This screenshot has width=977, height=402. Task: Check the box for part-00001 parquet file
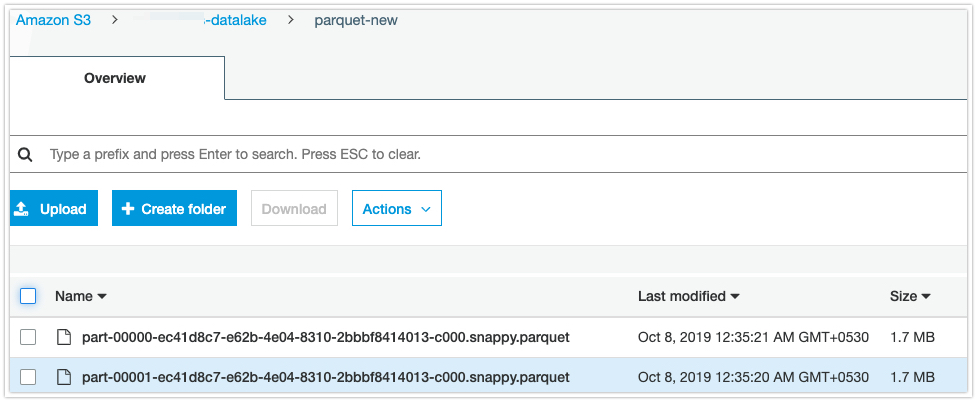click(x=28, y=377)
